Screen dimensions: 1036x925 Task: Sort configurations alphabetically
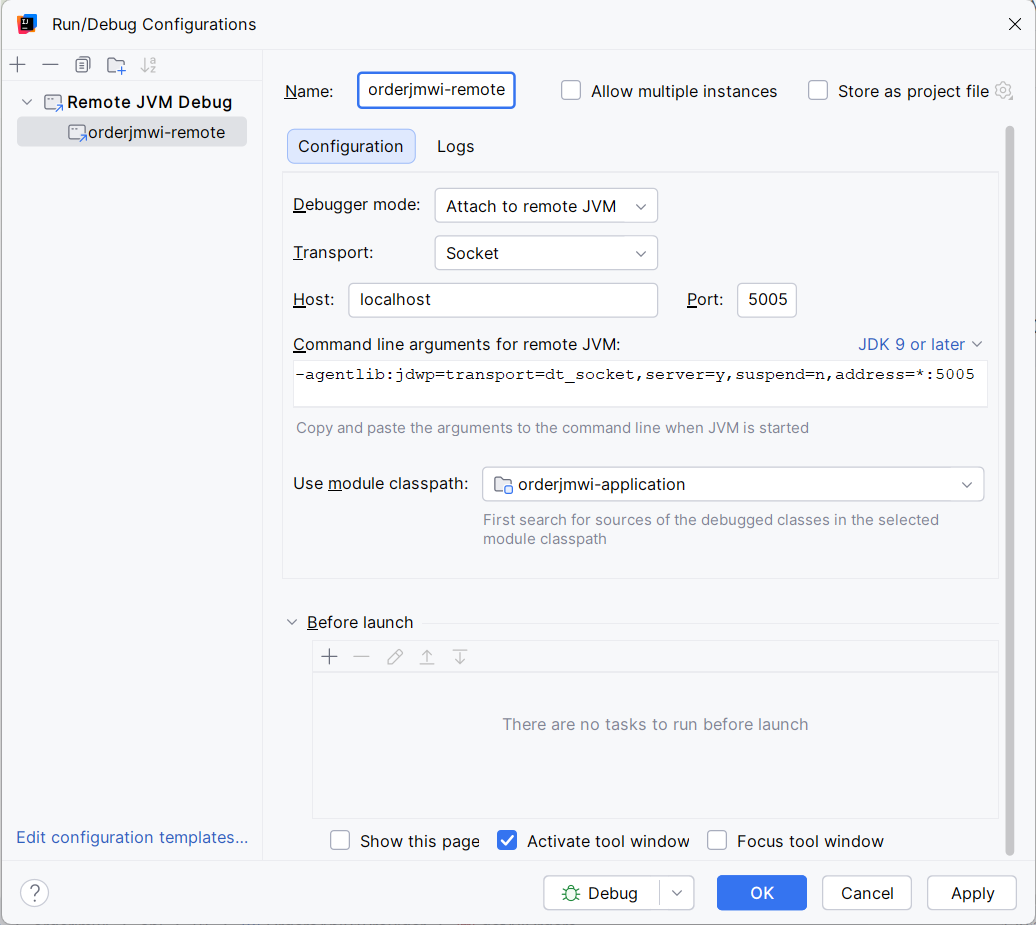148,64
